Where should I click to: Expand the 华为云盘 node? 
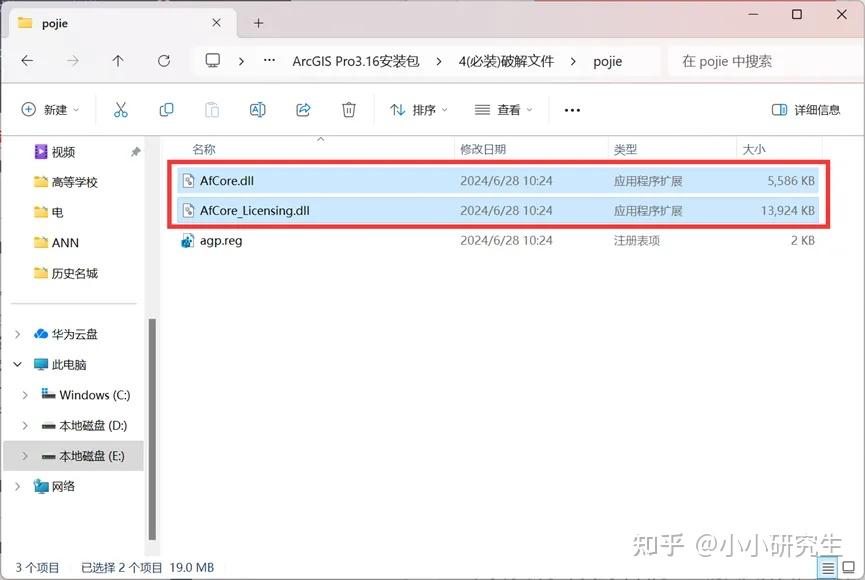[x=18, y=334]
